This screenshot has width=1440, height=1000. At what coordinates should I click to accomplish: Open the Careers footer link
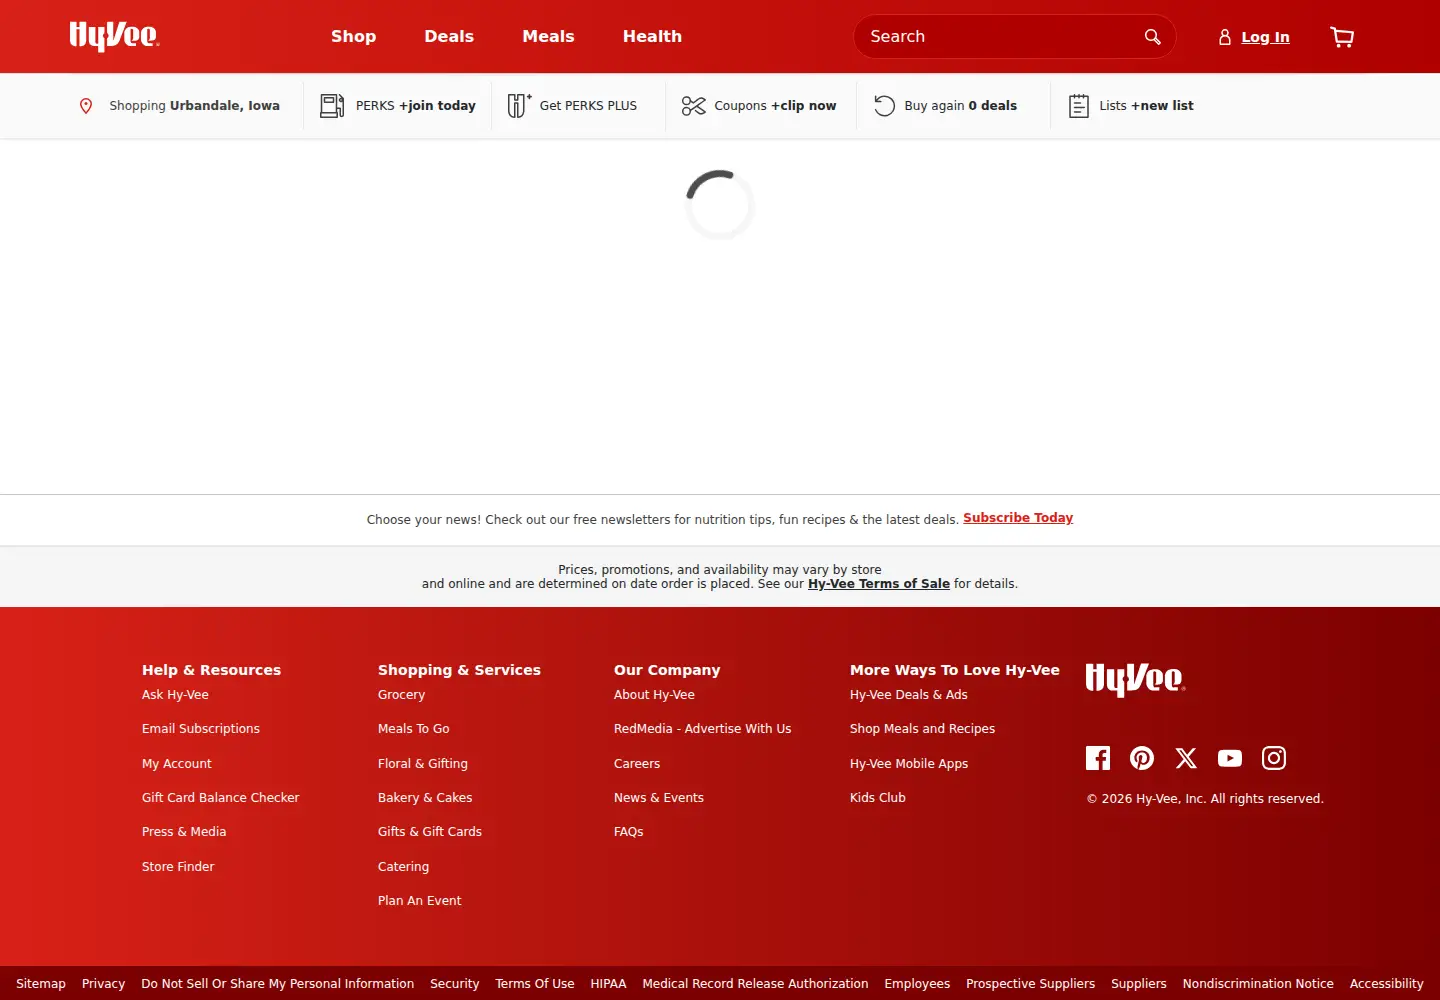637,764
